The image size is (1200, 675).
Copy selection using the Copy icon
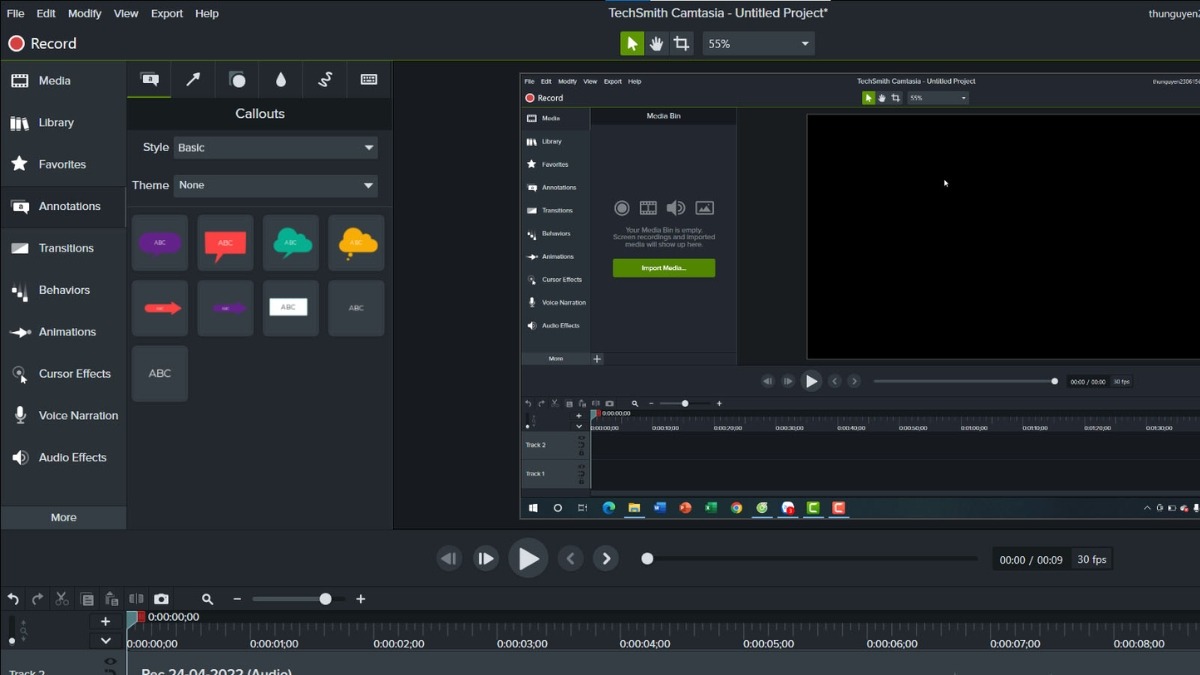(x=87, y=599)
